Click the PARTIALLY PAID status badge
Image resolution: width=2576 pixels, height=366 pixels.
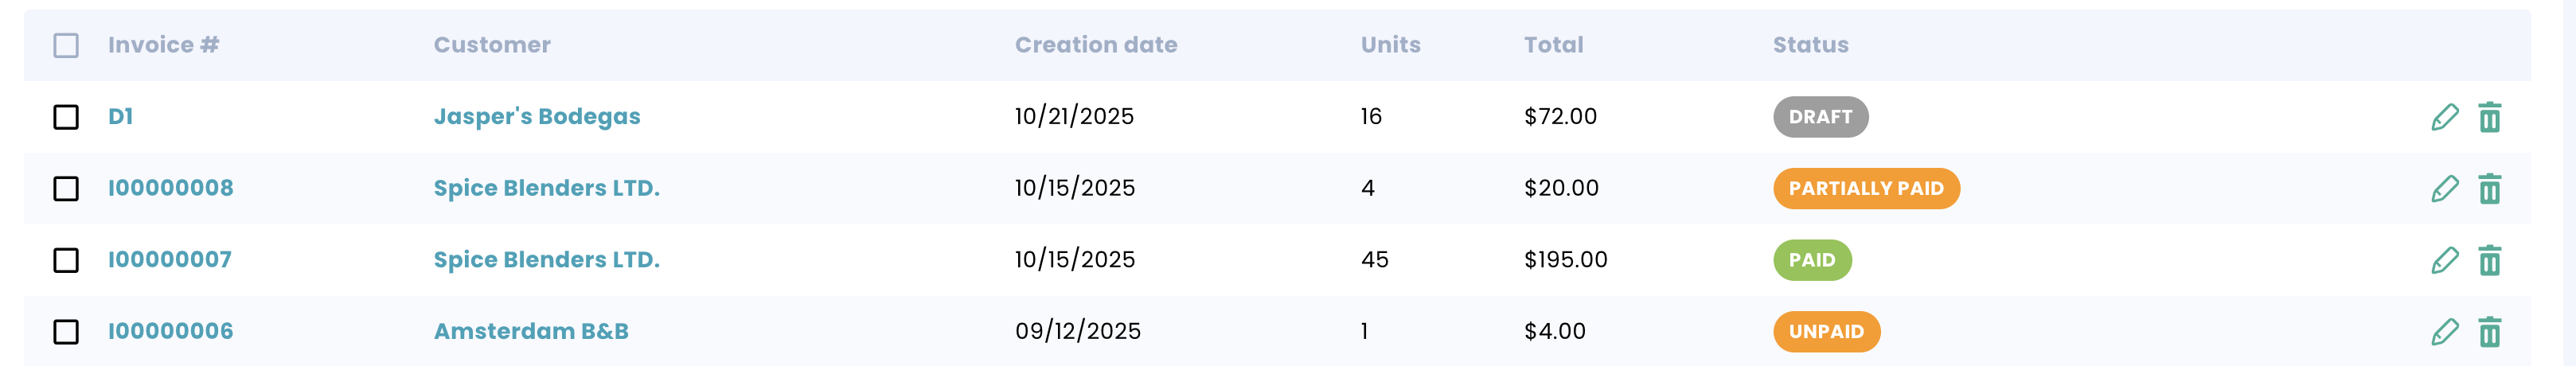click(x=1866, y=188)
